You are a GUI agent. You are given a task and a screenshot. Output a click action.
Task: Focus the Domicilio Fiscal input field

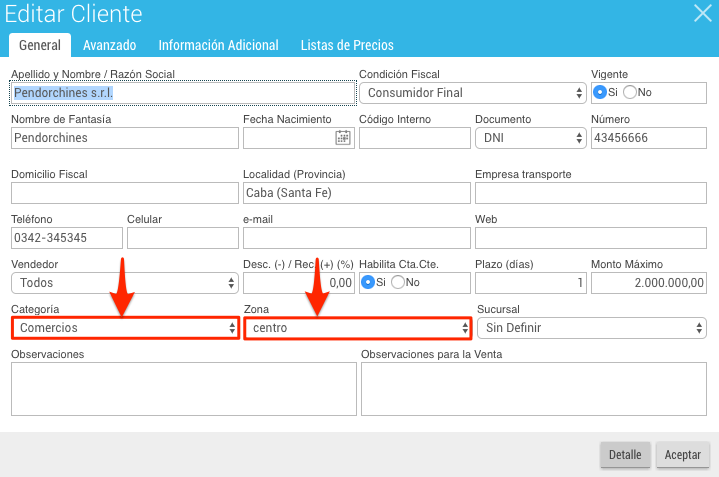(125, 193)
